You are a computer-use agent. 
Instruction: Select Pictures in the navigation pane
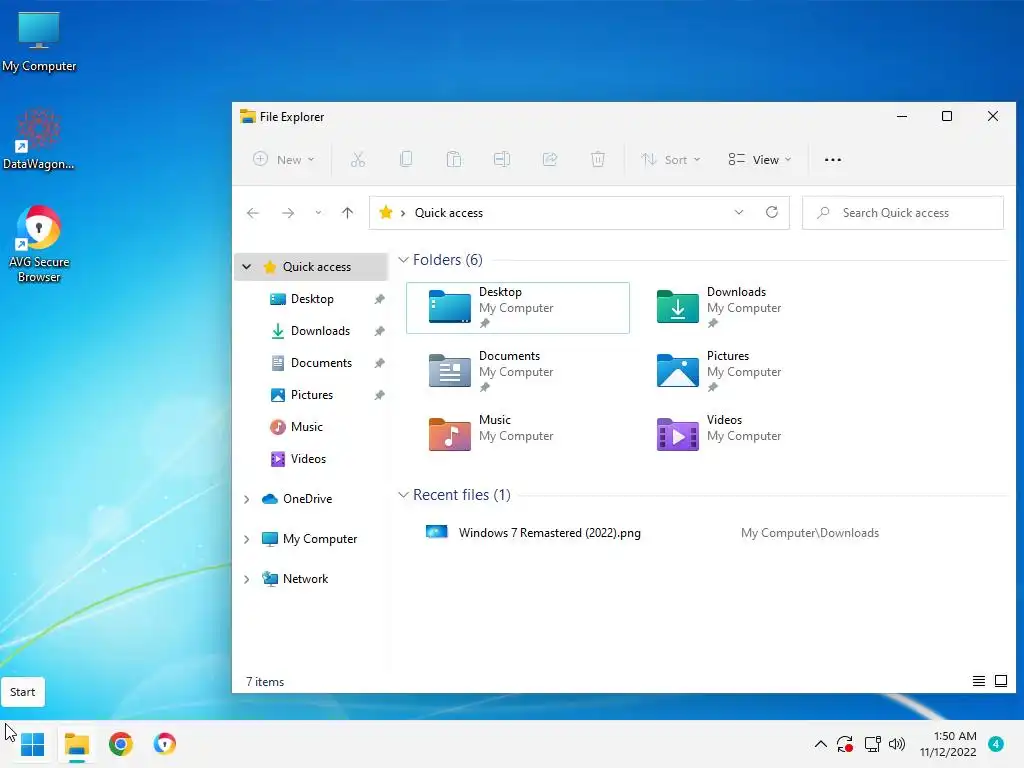pyautogui.click(x=312, y=395)
